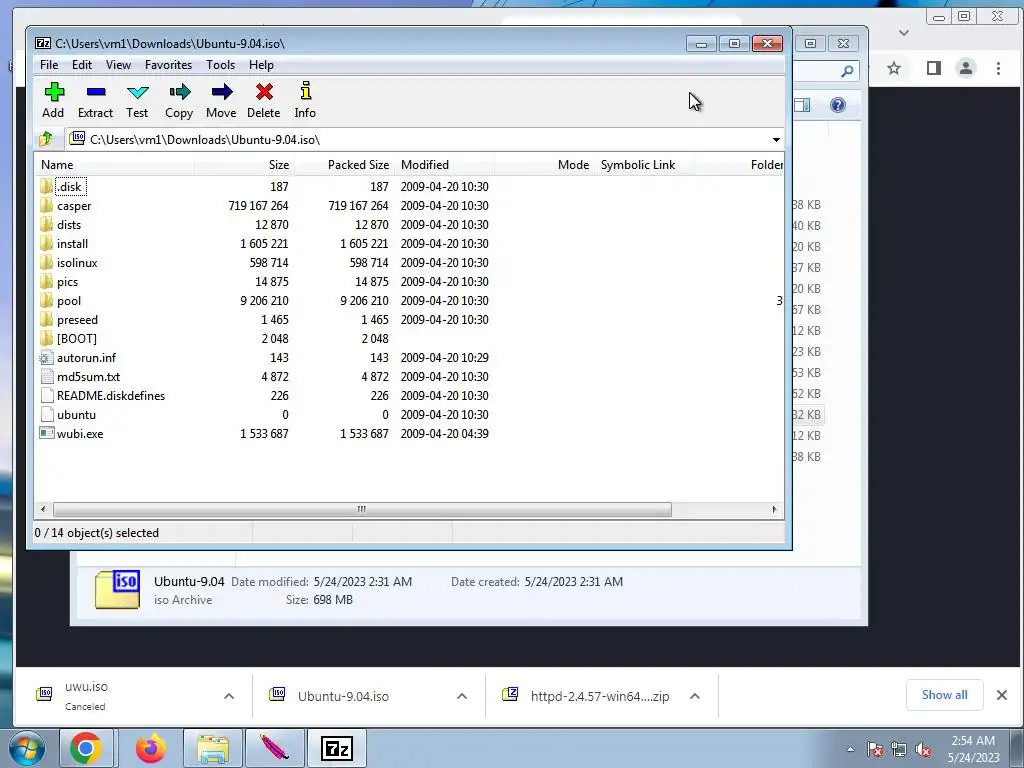The width and height of the screenshot is (1024, 768).
Task: Expand the address path dropdown
Action: tap(776, 140)
